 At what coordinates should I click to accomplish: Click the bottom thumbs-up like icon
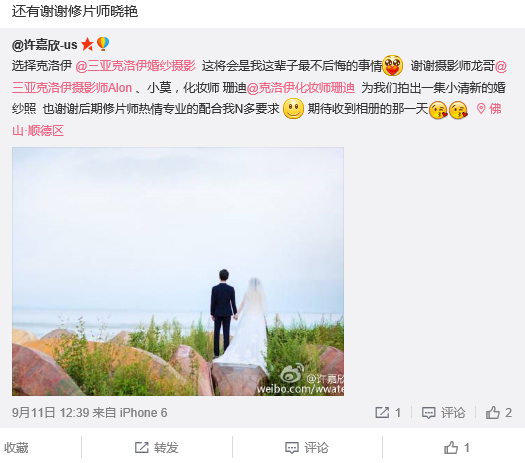tap(451, 448)
